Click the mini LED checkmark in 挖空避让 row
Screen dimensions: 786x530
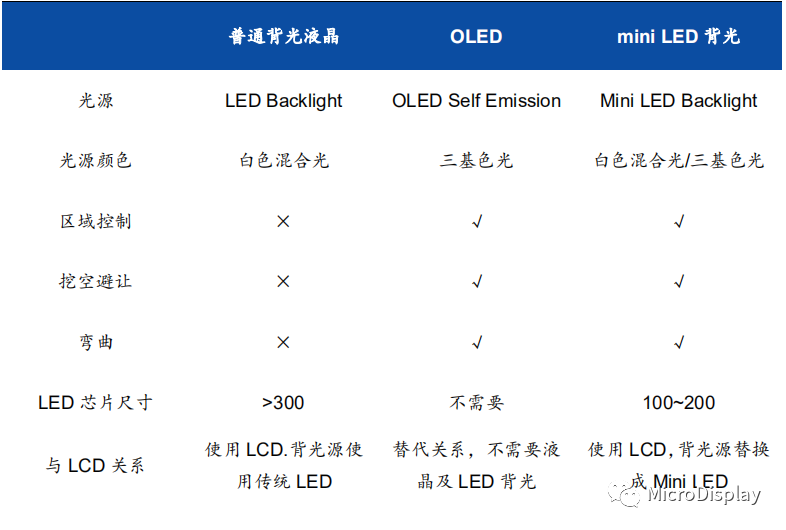click(679, 281)
